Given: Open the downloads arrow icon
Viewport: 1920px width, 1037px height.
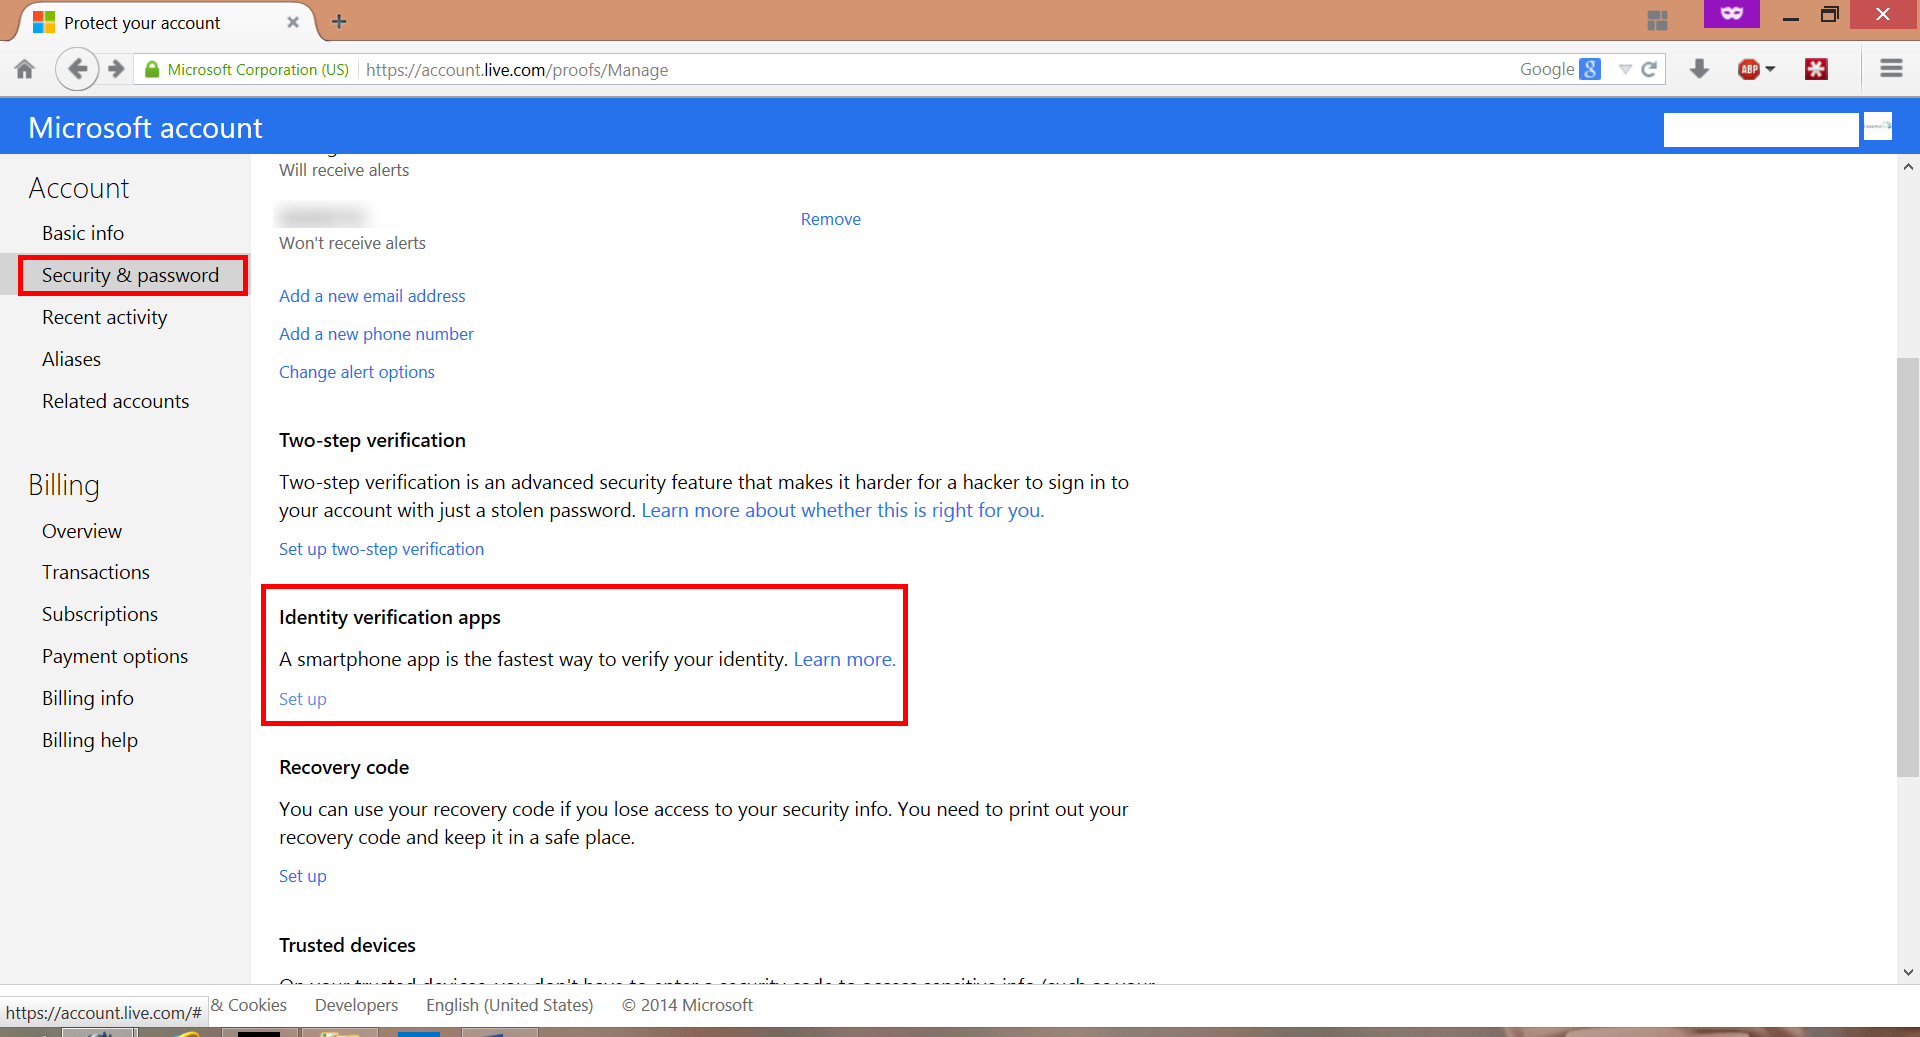Looking at the screenshot, I should tap(1699, 69).
